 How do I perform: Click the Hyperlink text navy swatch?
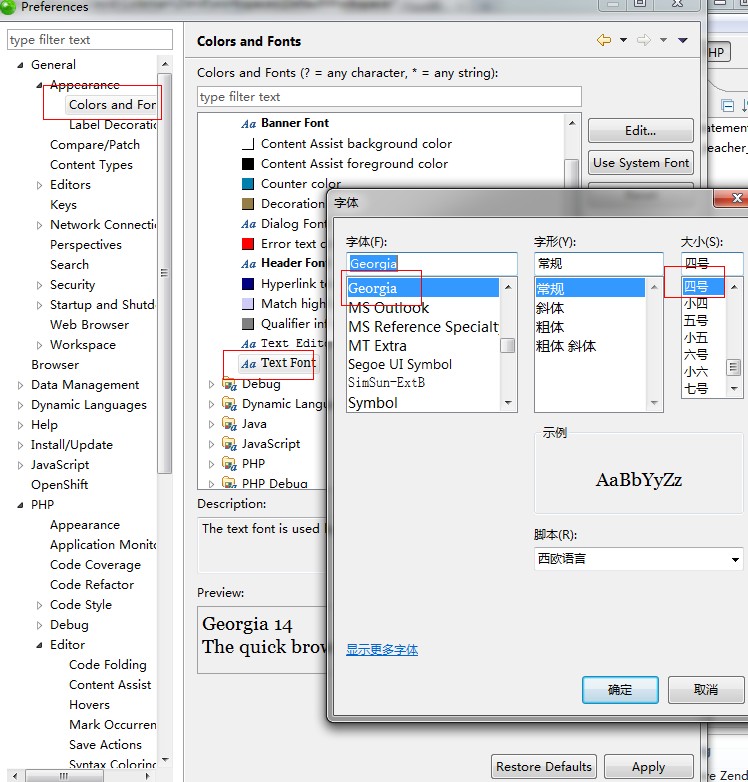coord(248,284)
